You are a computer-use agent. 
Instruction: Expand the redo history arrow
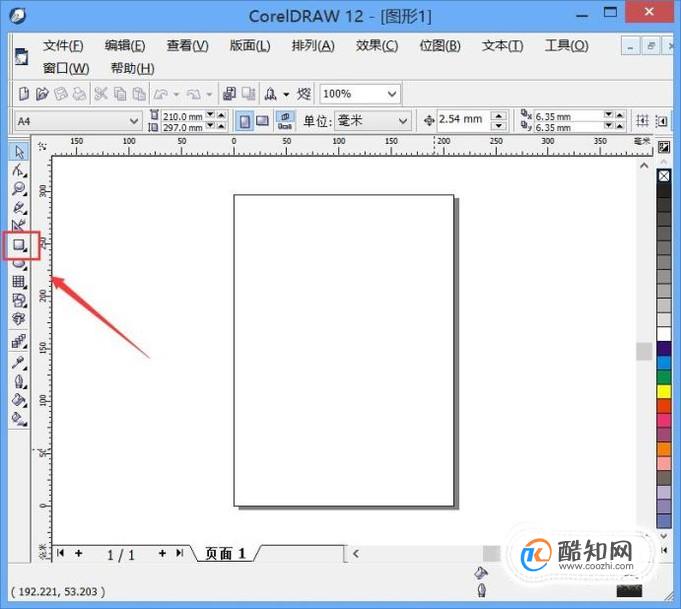[209, 94]
